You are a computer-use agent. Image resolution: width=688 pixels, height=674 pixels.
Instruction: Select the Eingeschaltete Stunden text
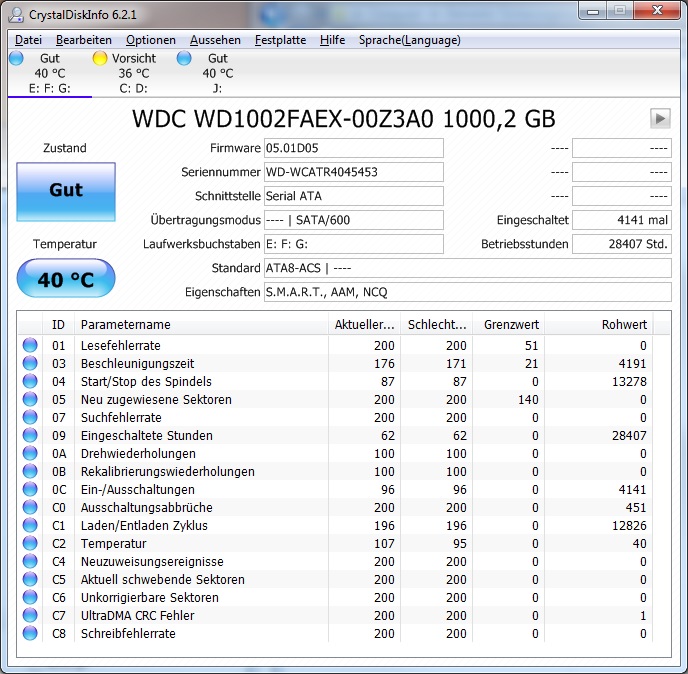click(x=147, y=436)
